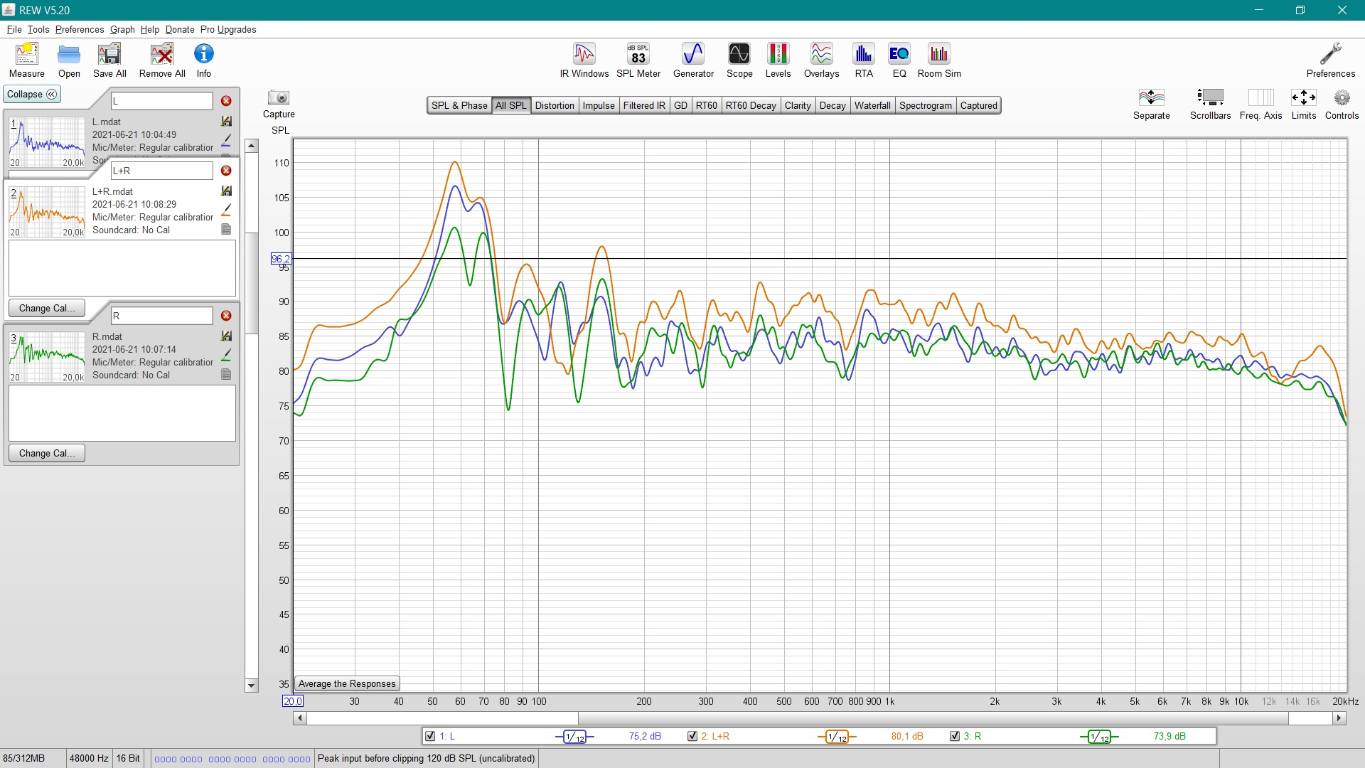The image size is (1365, 768).
Task: Open the Overlays window
Action: (821, 60)
